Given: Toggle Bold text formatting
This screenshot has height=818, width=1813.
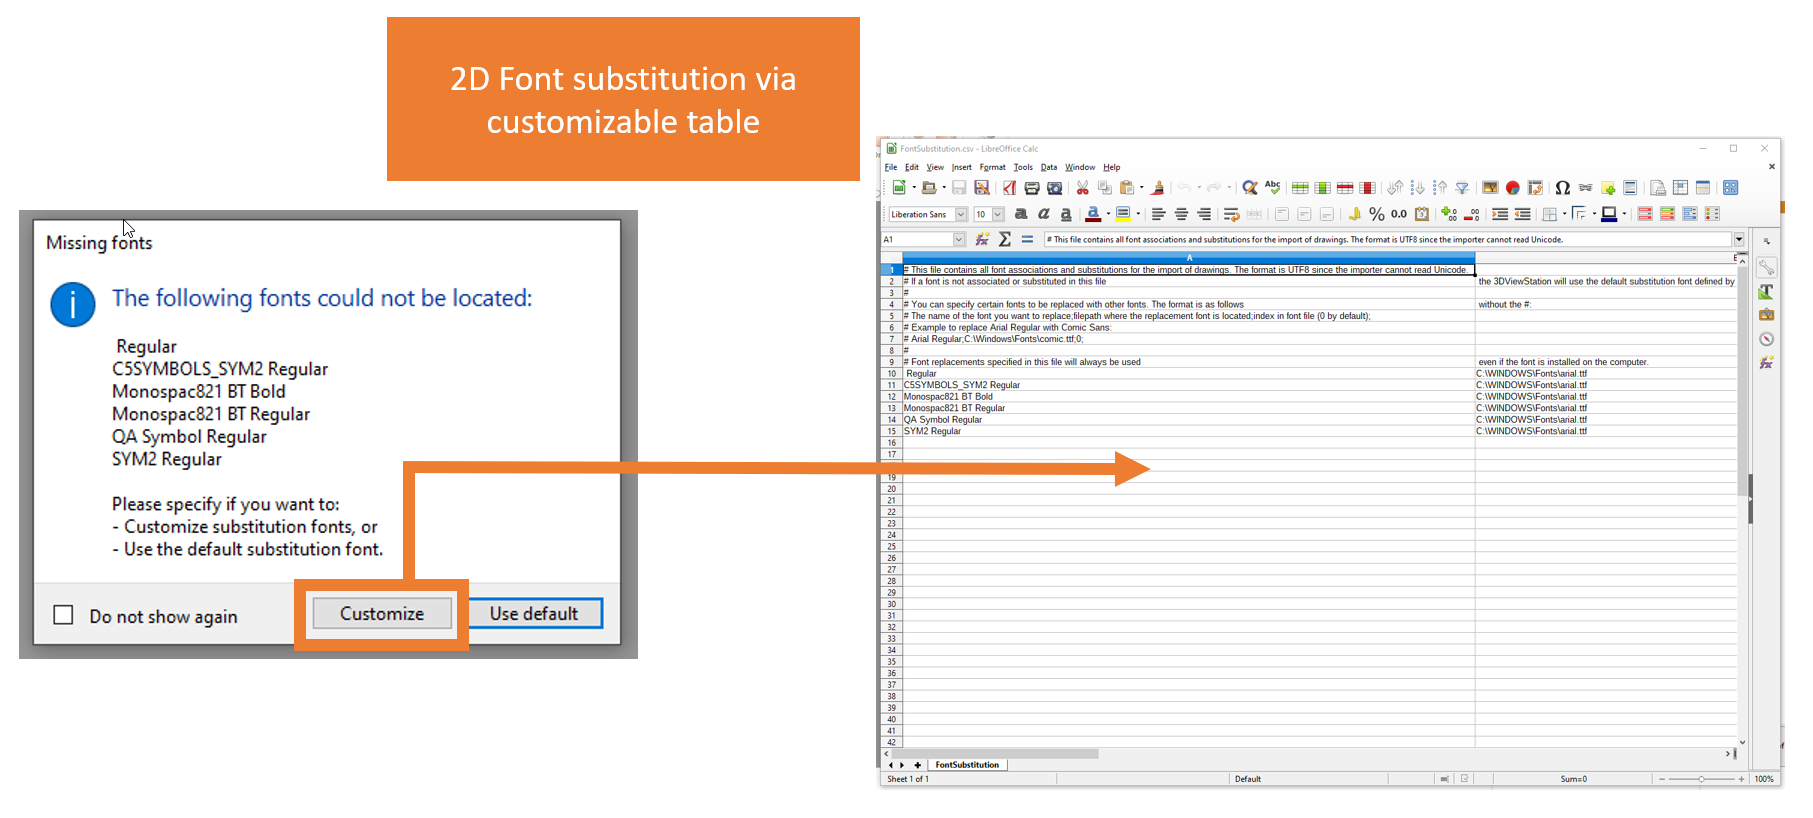Looking at the screenshot, I should [1021, 214].
